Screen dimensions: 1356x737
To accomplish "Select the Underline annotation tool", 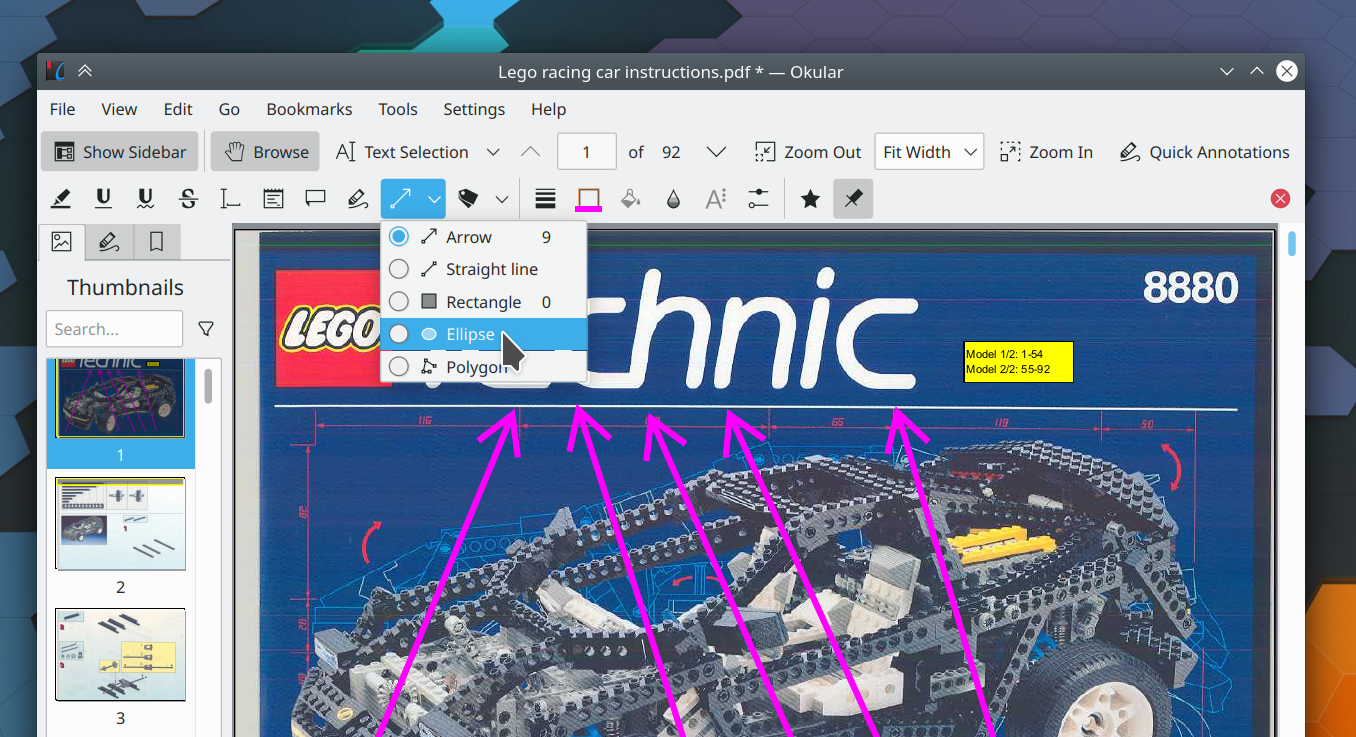I will click(103, 198).
